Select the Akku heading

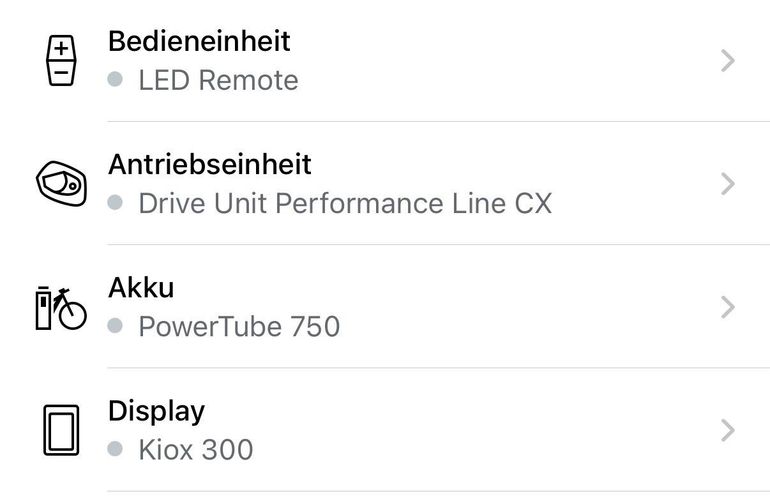[141, 288]
